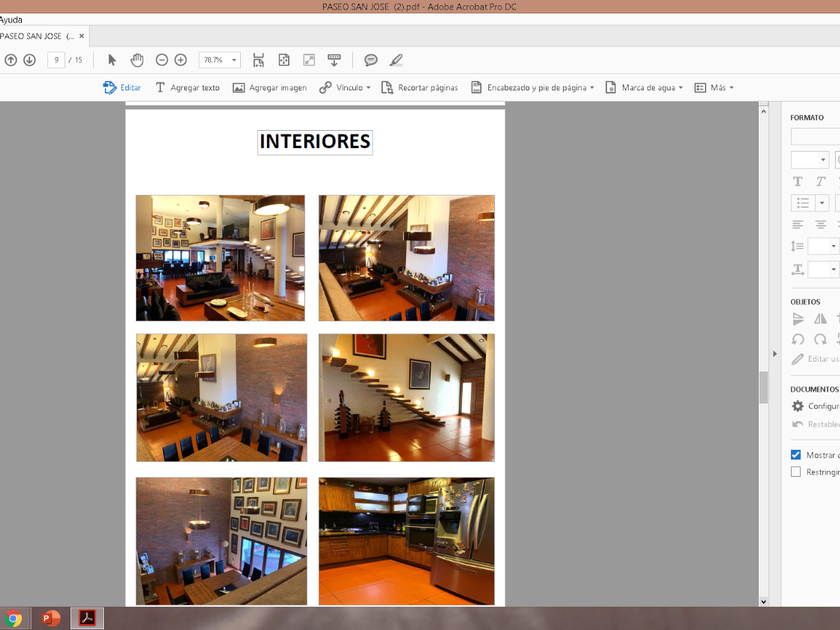This screenshot has height=630, width=840.
Task: Click the 'Agregar texto' button
Action: tap(186, 88)
